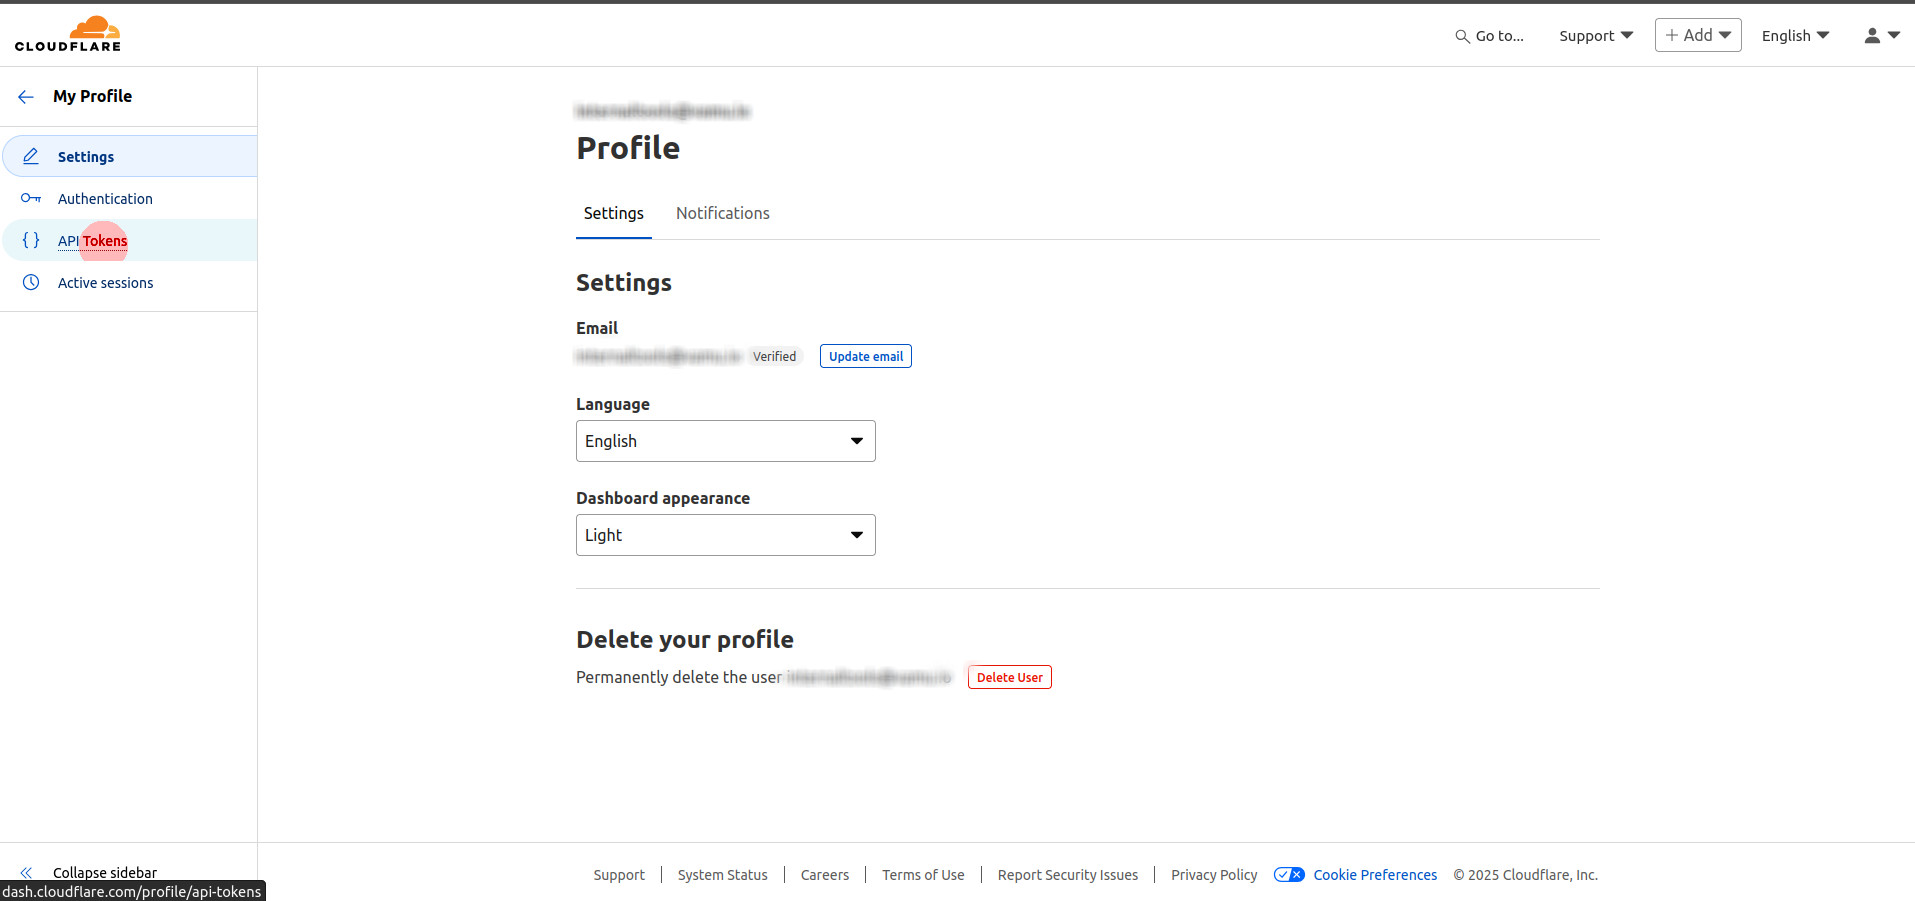Viewport: 1915px width, 901px height.
Task: Open the Support footer link
Action: [x=619, y=875]
